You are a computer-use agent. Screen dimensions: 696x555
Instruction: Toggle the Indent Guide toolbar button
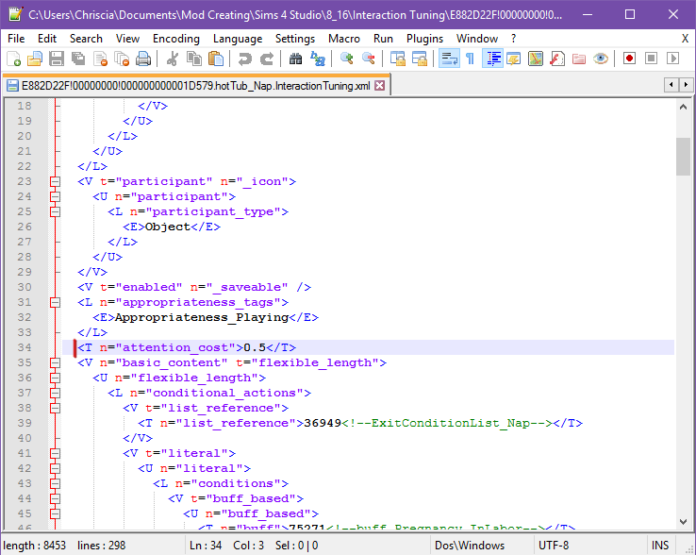pos(492,59)
